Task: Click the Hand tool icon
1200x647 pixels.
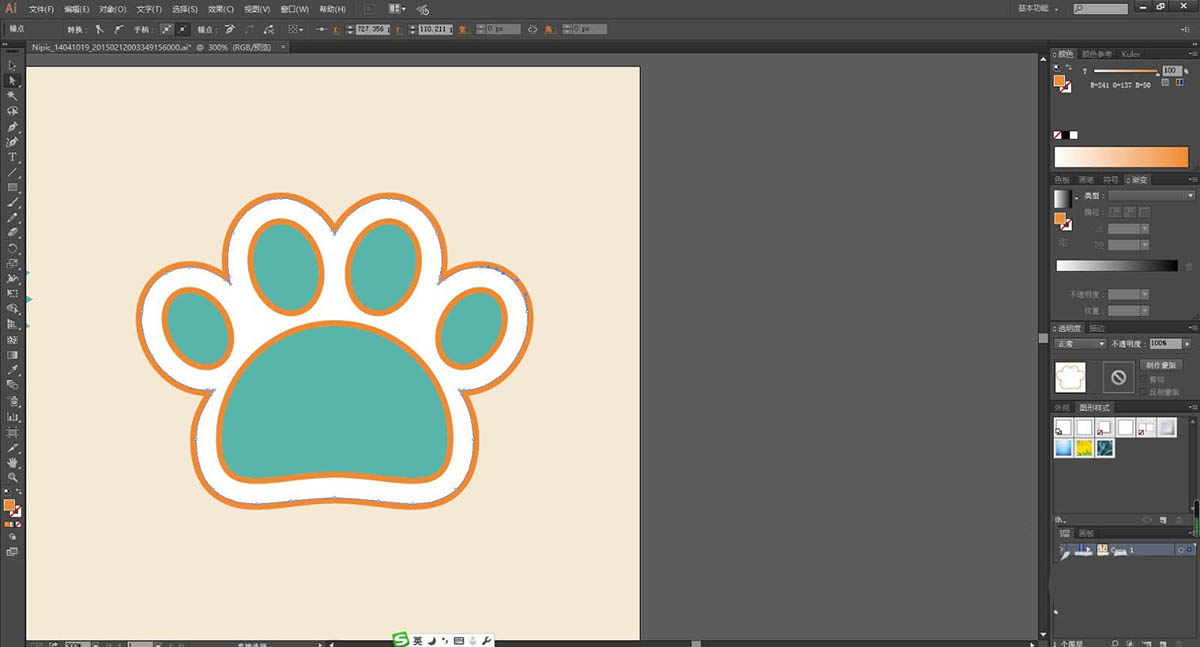Action: (x=13, y=463)
